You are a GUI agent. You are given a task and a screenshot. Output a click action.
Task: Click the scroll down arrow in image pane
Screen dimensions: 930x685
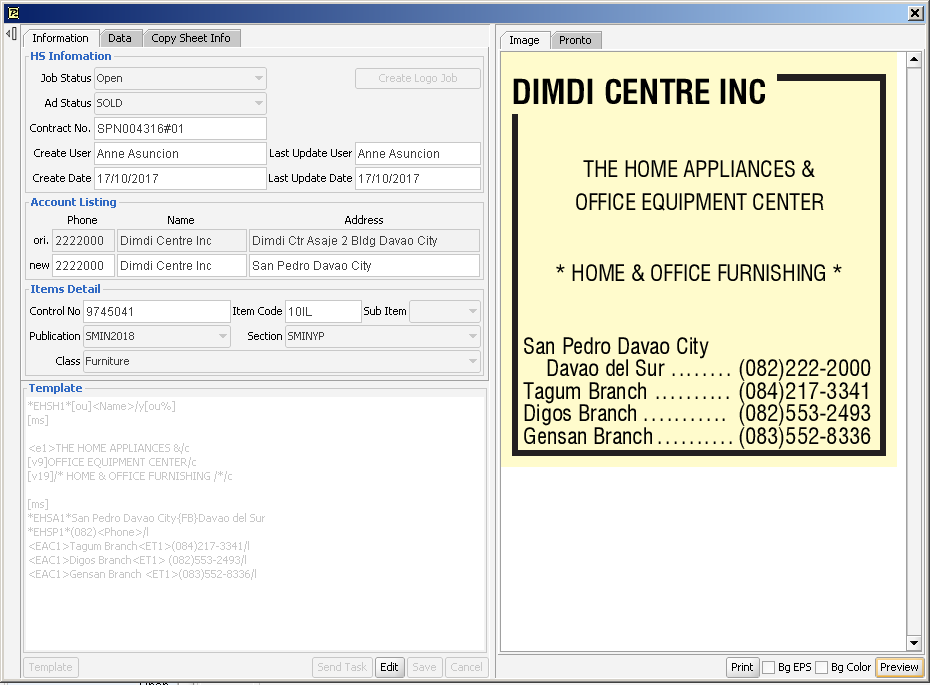tap(914, 643)
